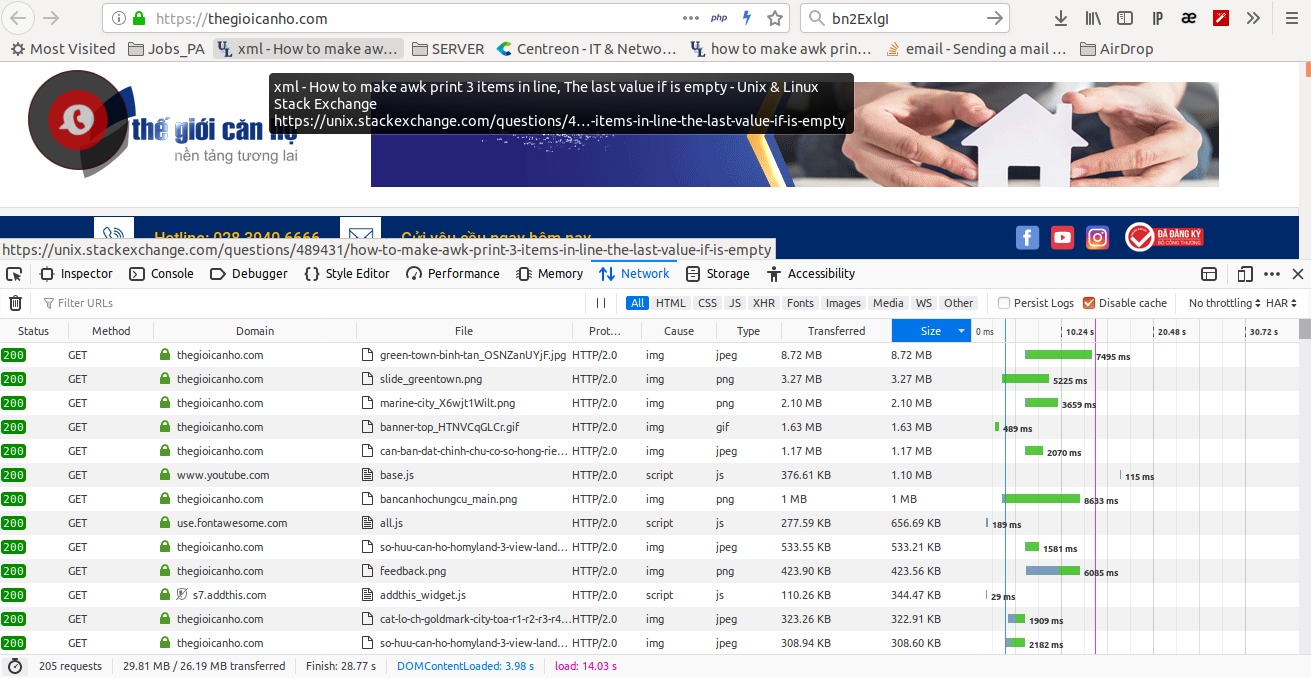Click the search box containing bn2ExlgI
Image resolution: width=1311 pixels, height=678 pixels.
905,18
